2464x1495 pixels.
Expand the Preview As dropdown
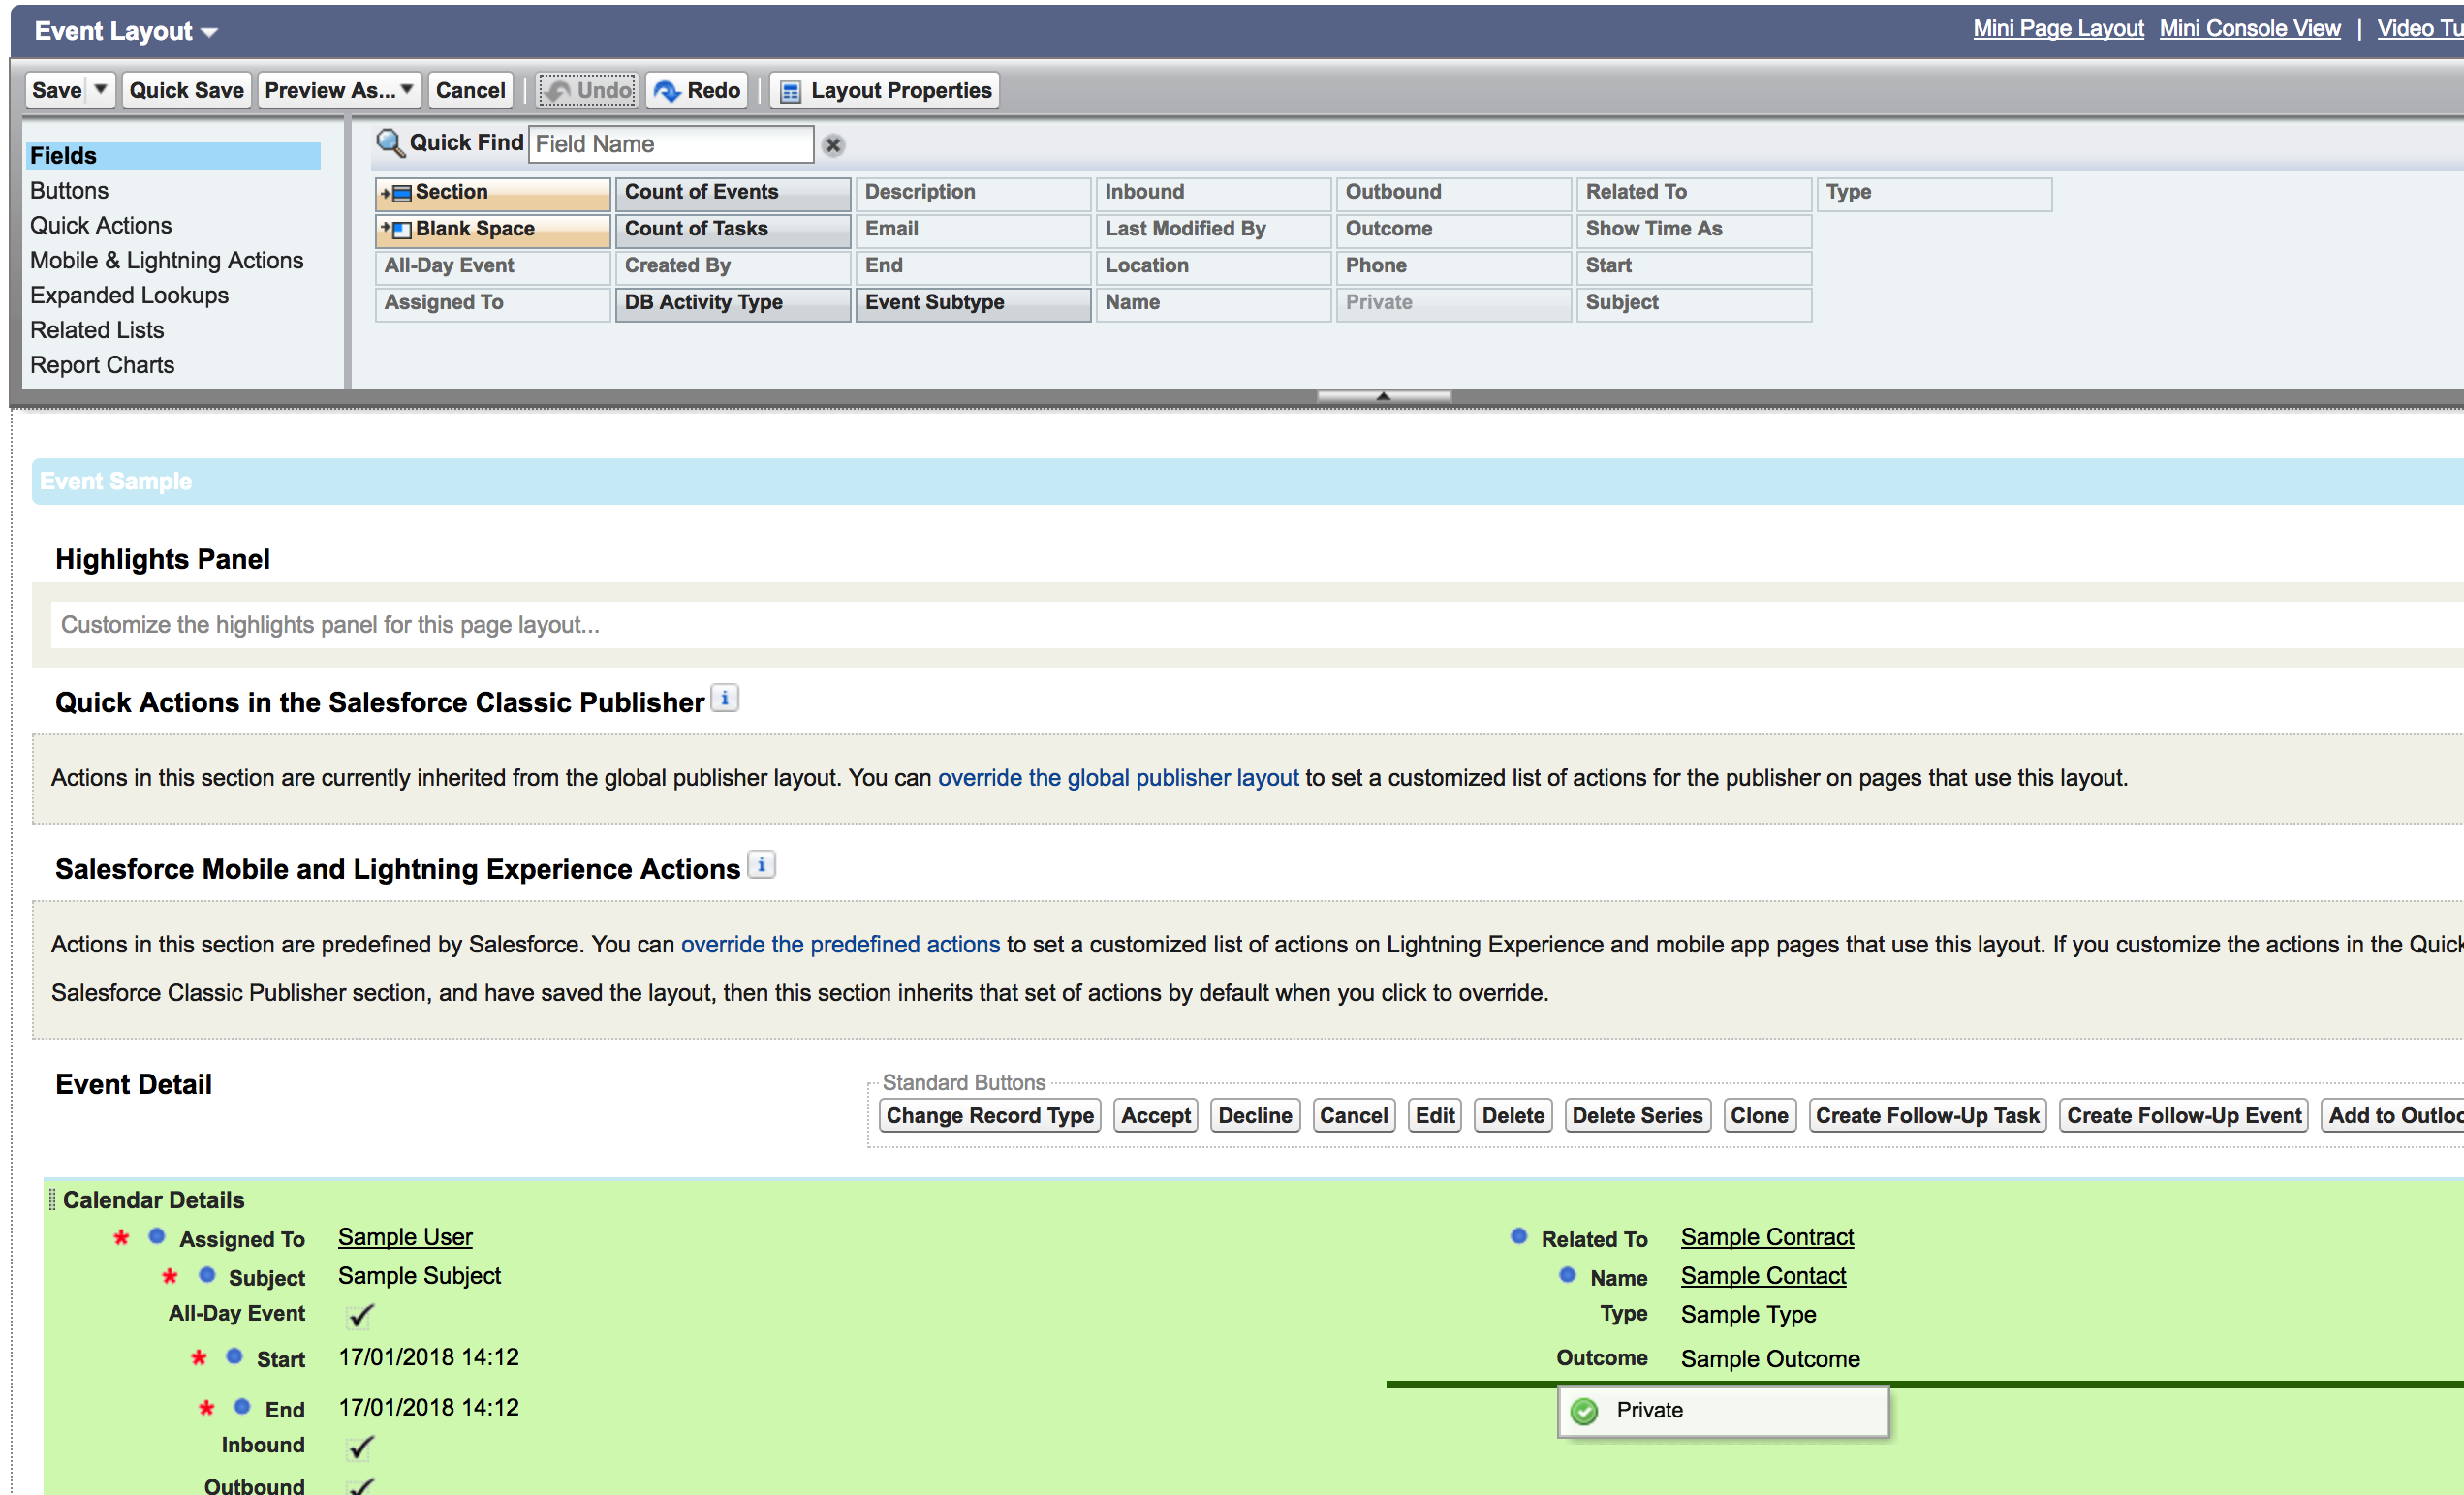pyautogui.click(x=407, y=90)
